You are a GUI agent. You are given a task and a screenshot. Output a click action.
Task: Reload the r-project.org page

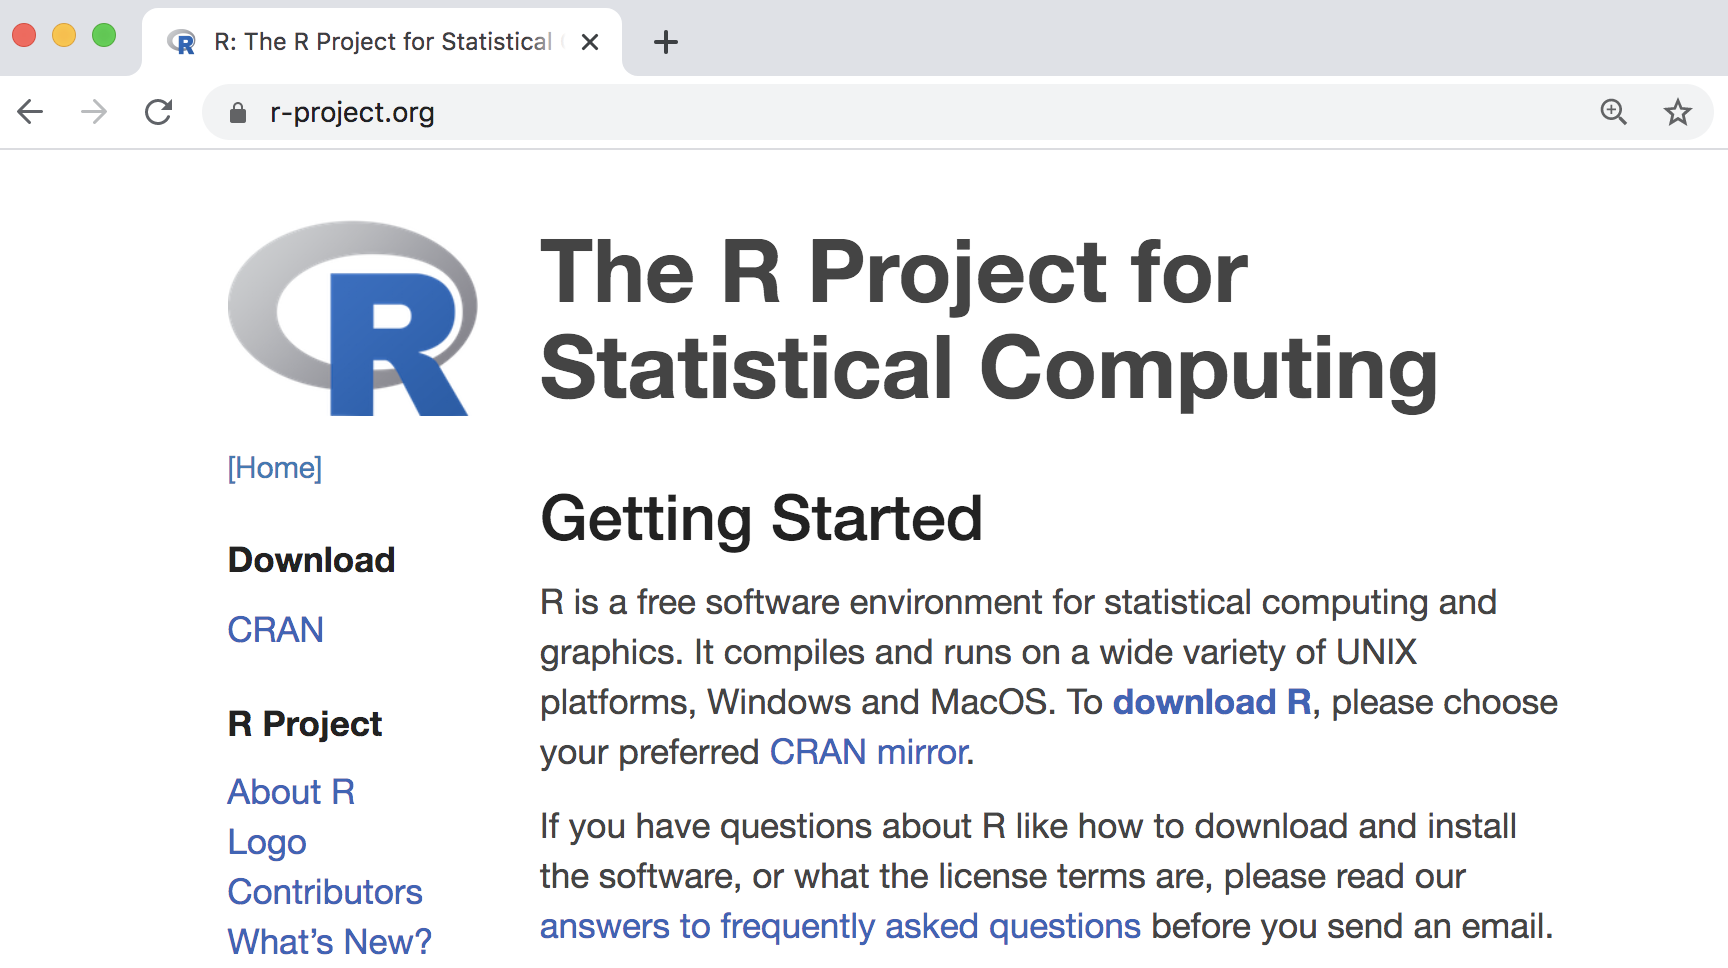159,112
